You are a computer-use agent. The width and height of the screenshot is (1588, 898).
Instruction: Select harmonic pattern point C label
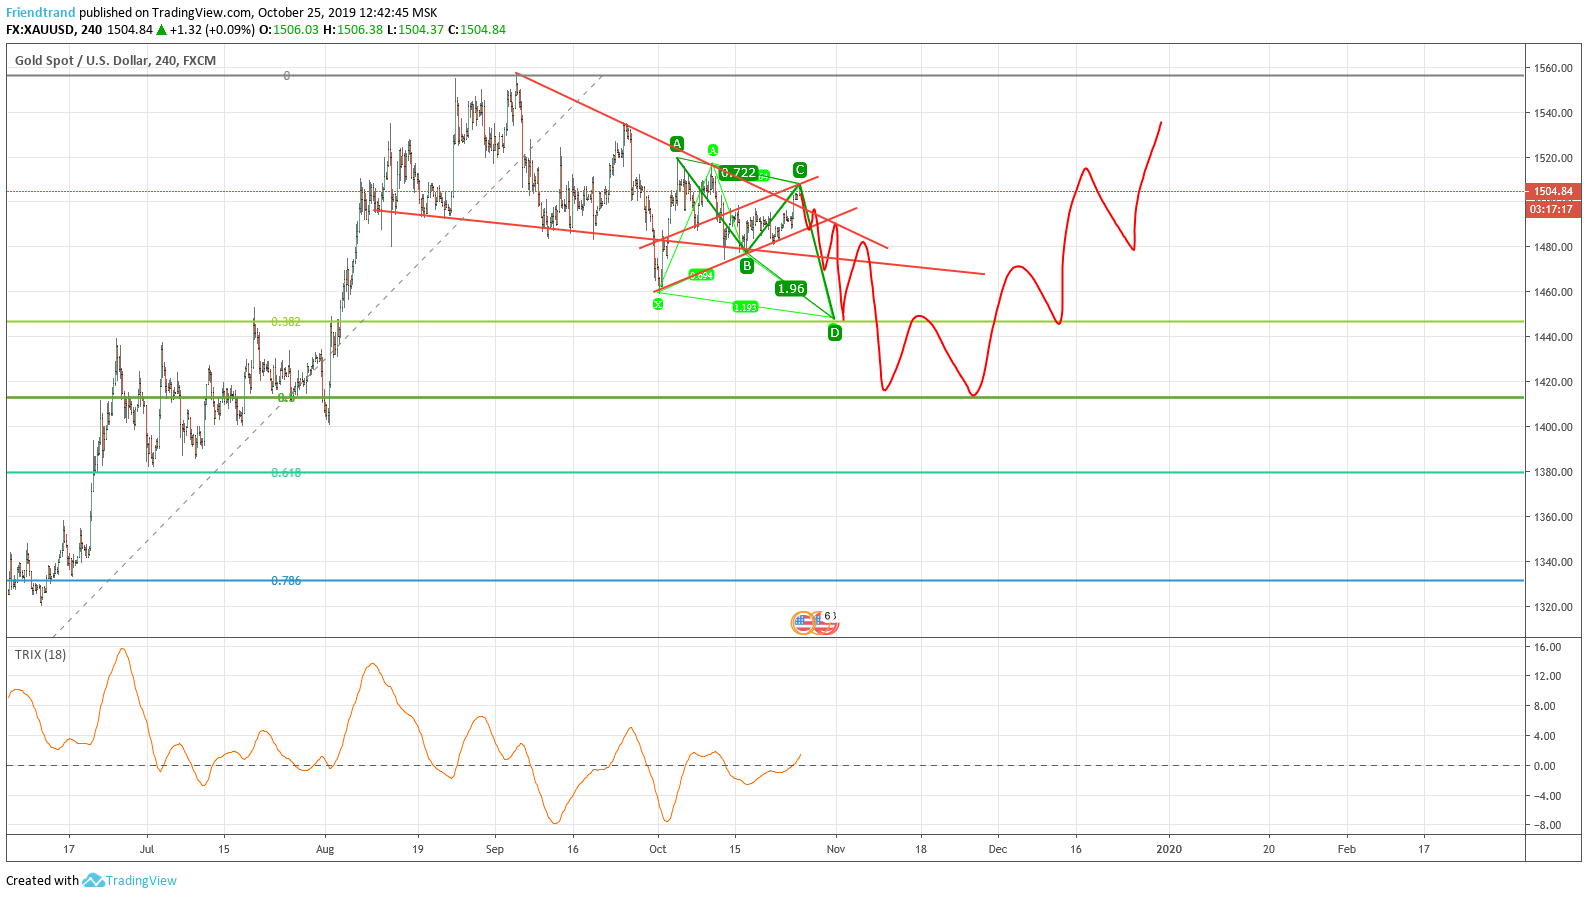point(800,170)
